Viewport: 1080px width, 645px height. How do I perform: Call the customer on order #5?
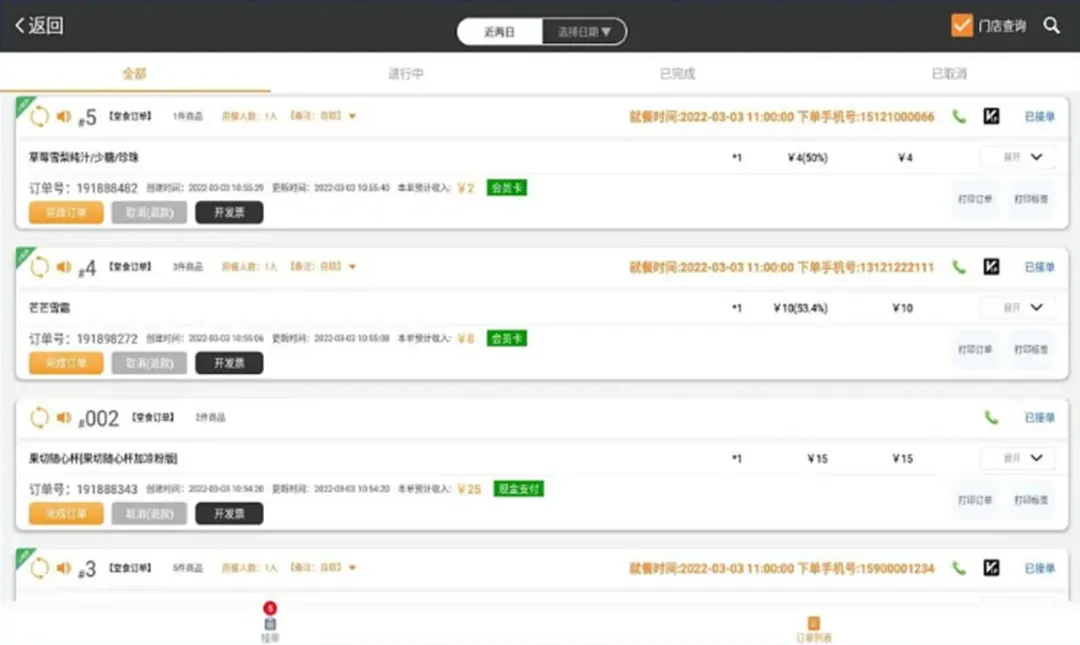tap(959, 116)
